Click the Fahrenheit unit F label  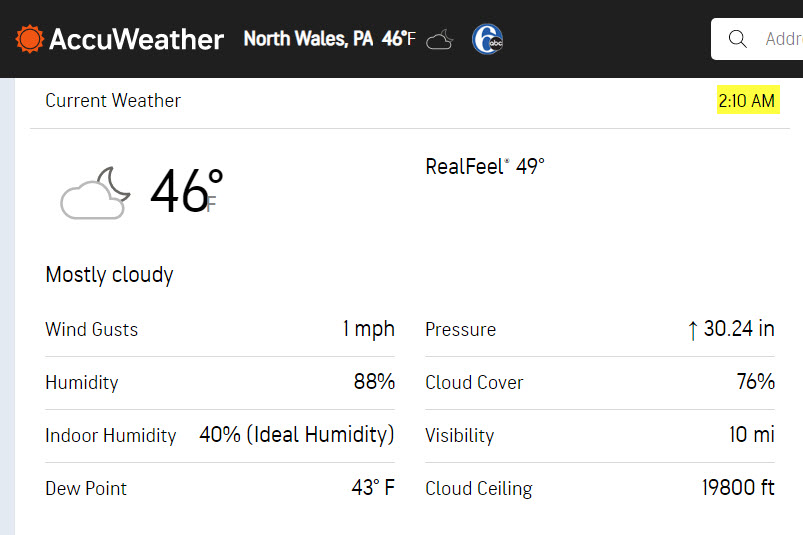tap(211, 204)
